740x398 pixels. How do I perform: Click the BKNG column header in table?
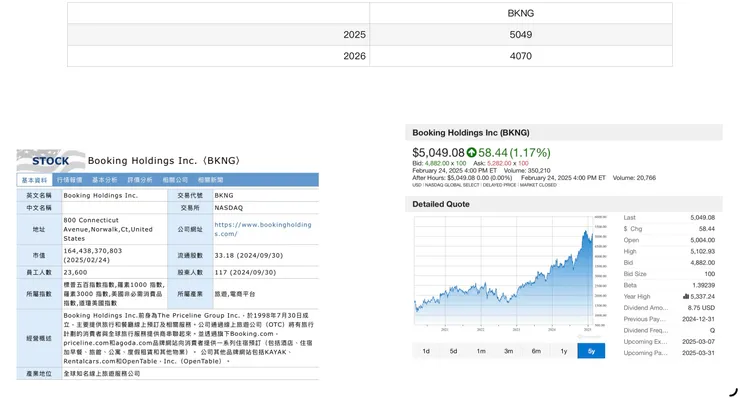click(521, 13)
